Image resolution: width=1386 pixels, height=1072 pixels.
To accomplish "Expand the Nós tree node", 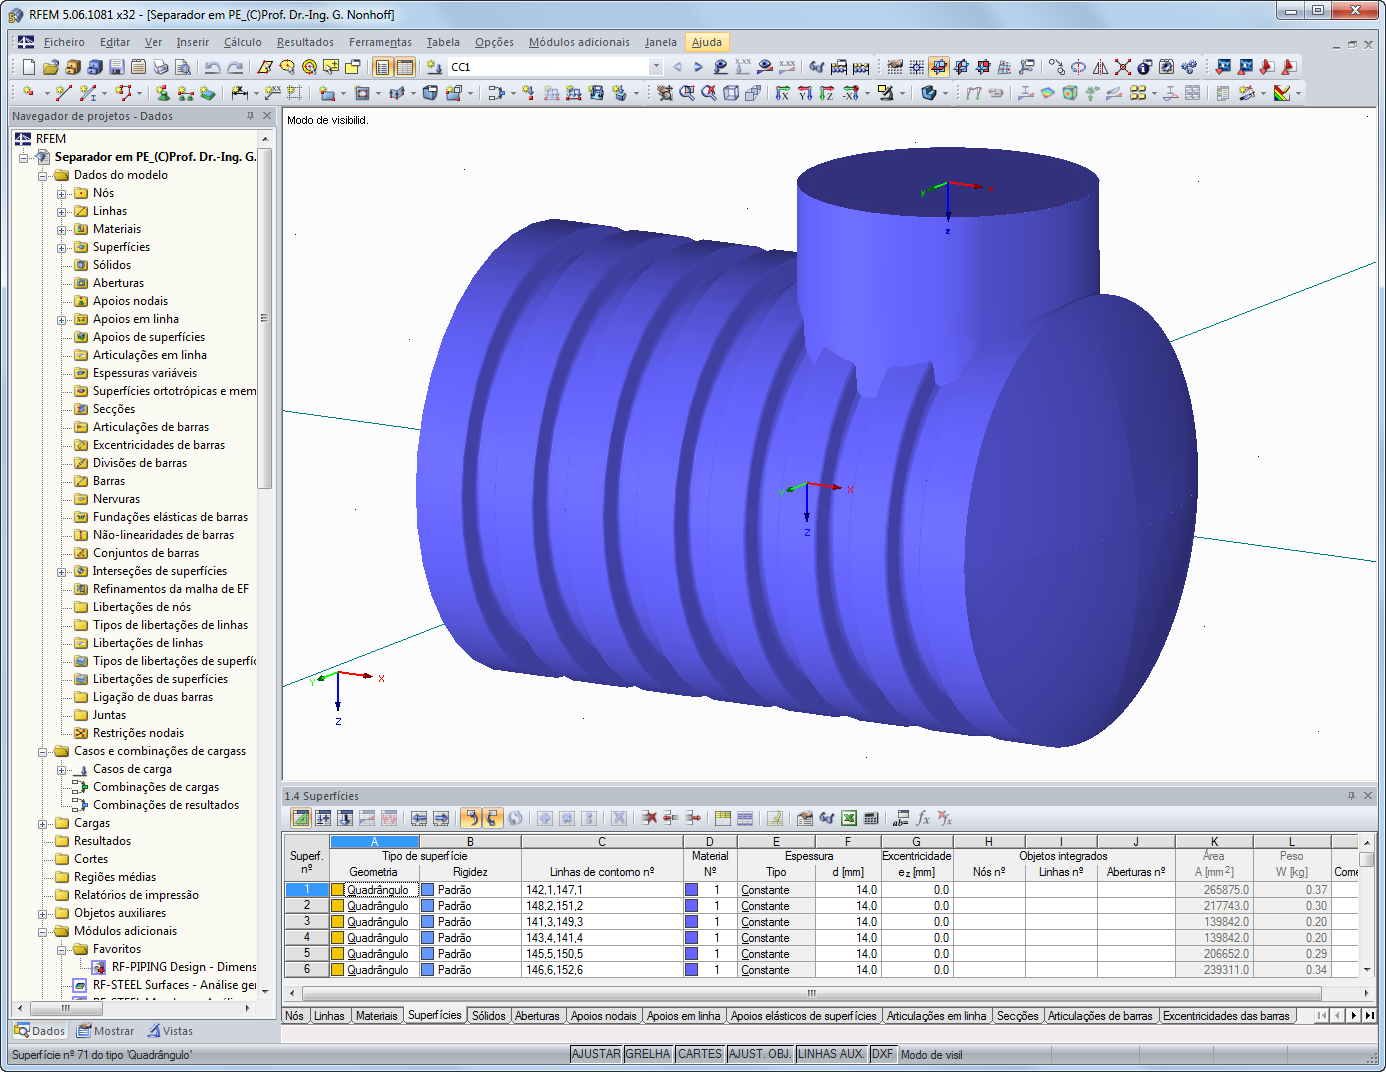I will point(62,194).
